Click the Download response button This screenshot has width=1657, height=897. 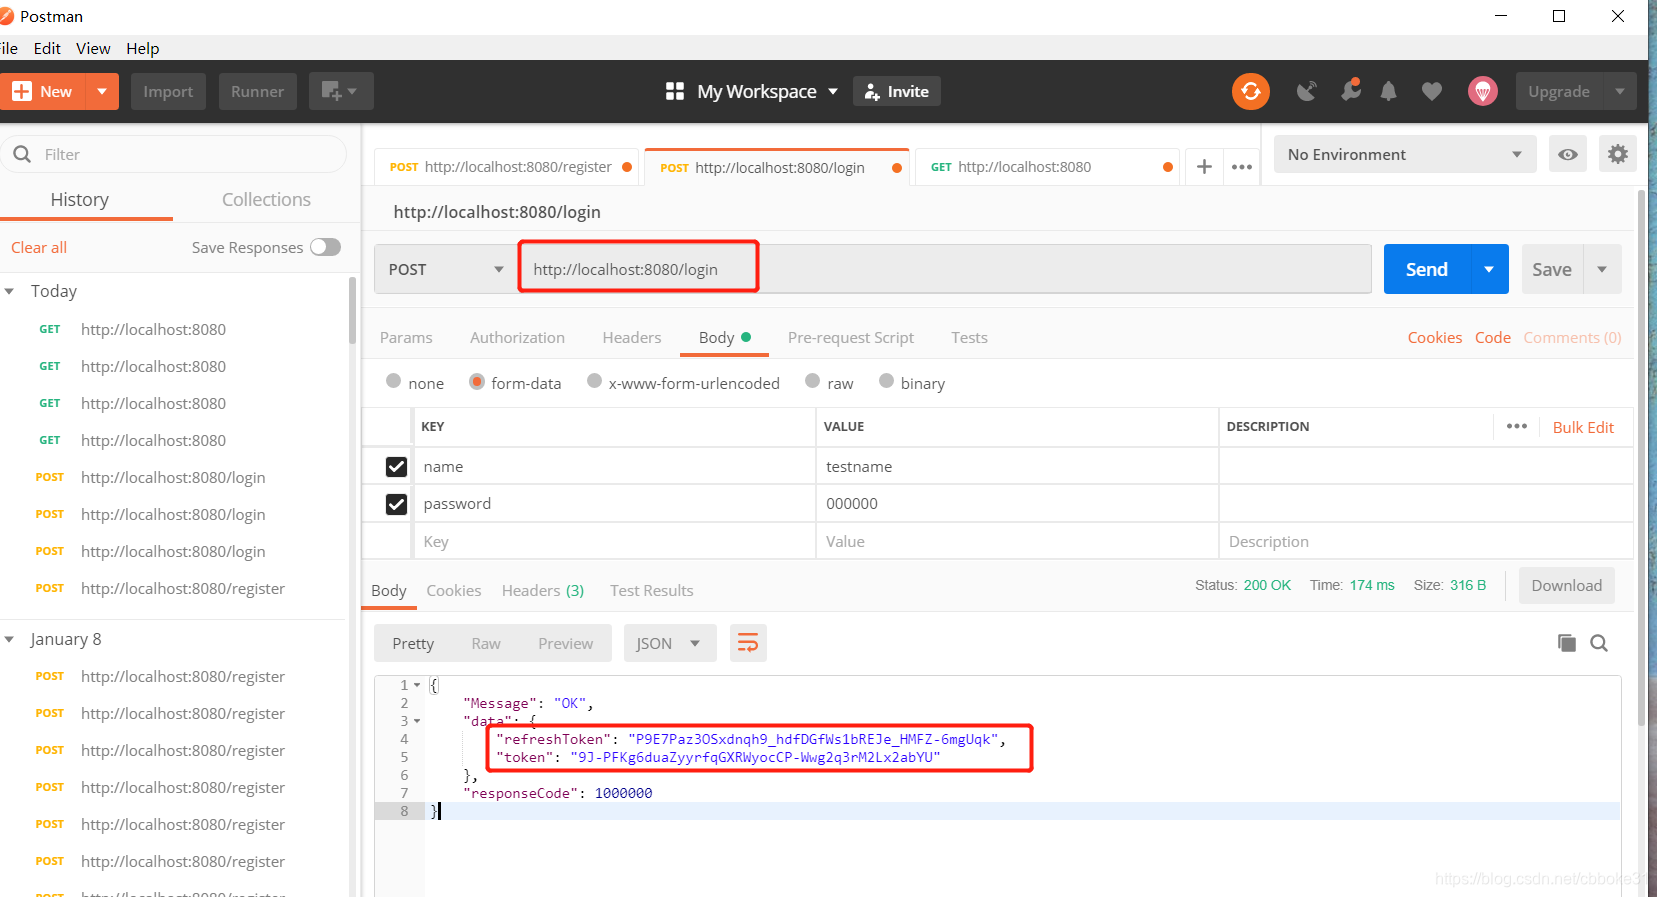(x=1566, y=585)
